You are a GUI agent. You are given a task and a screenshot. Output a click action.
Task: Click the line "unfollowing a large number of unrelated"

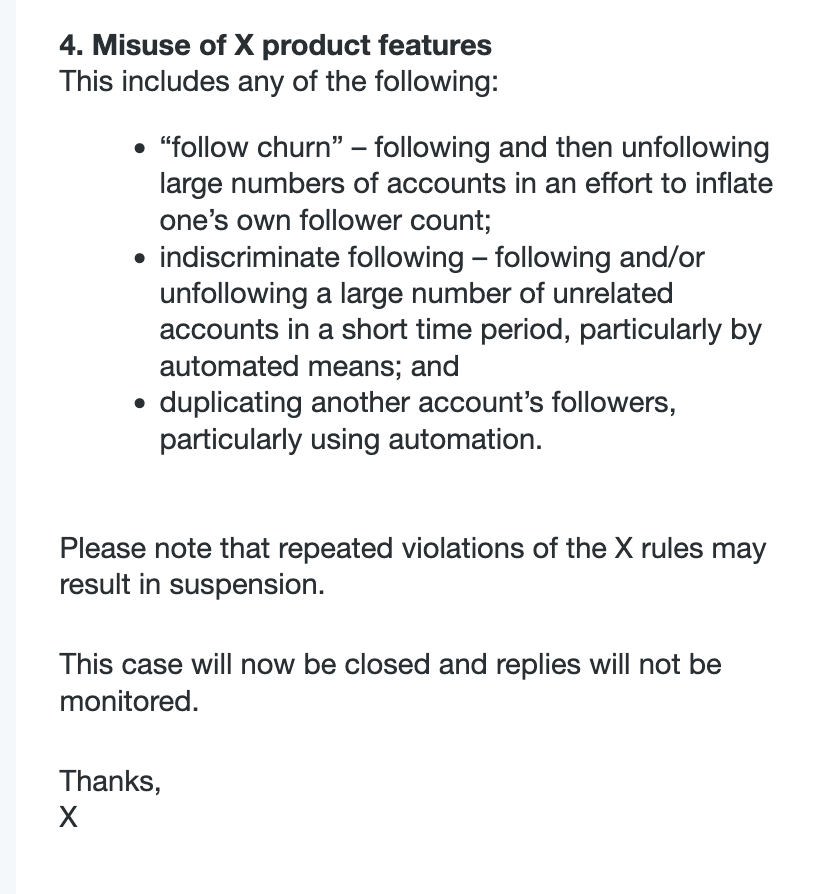pos(416,293)
